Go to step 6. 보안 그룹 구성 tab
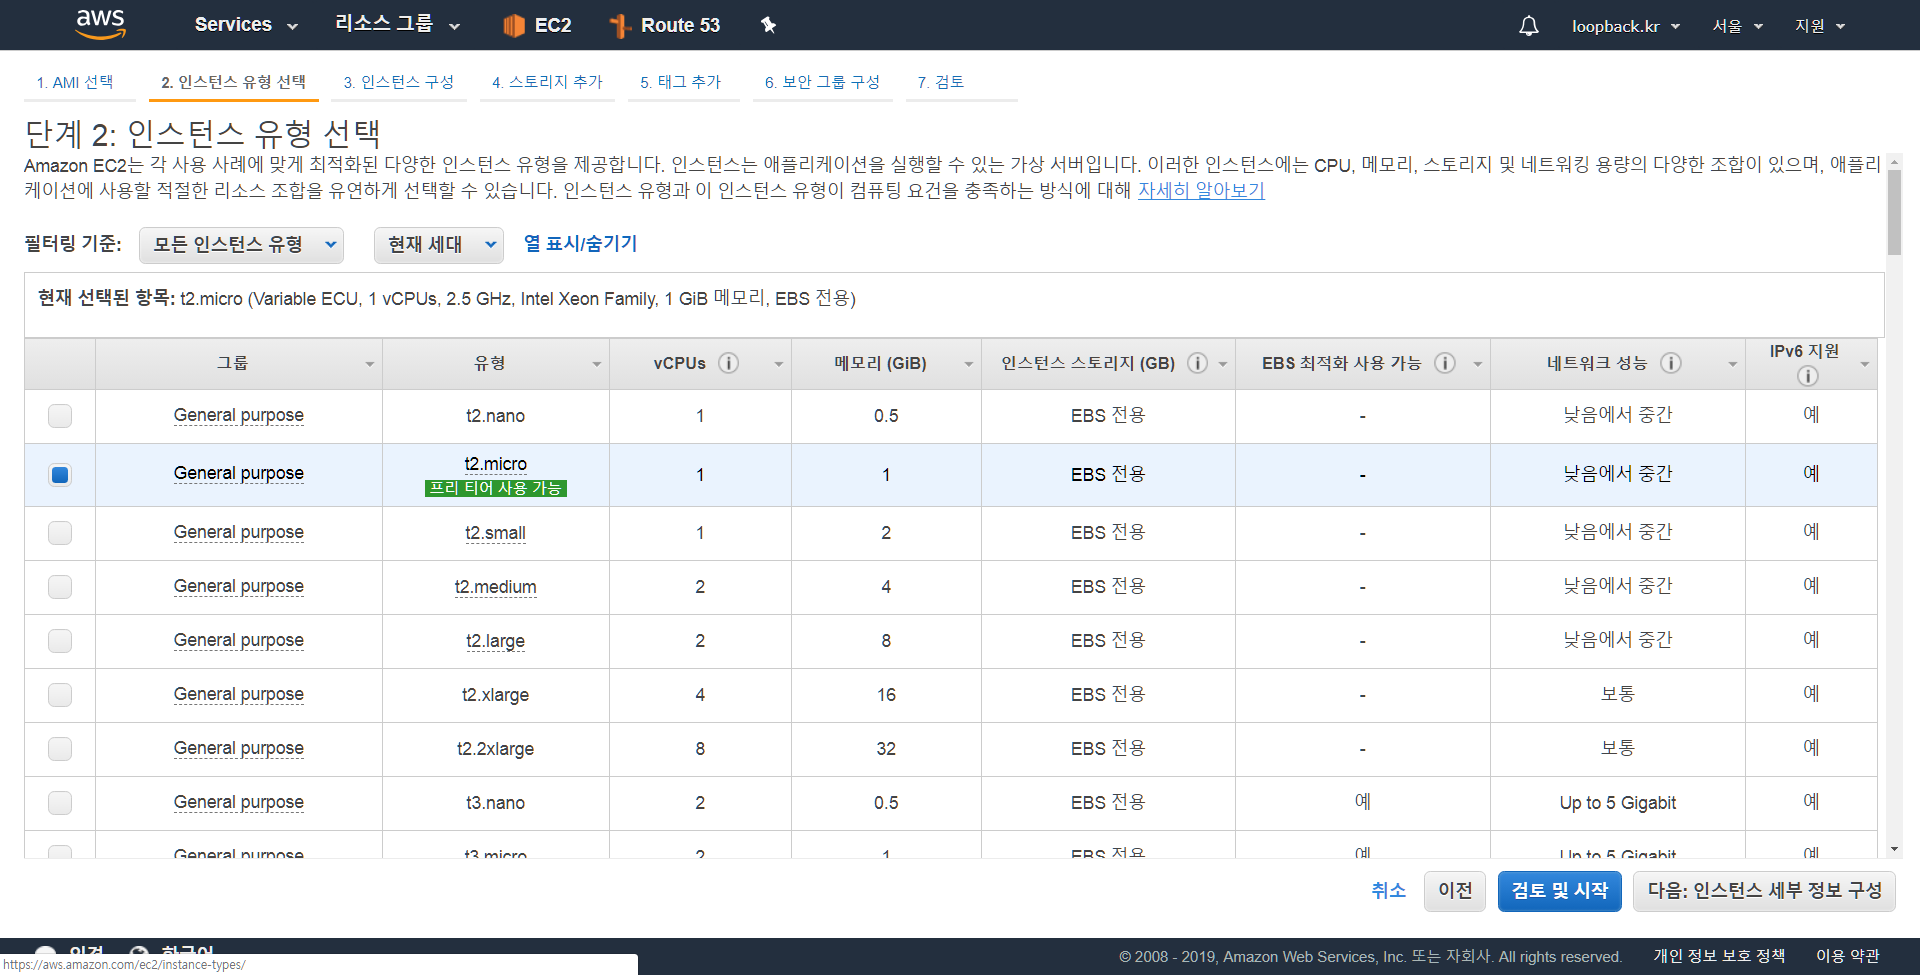This screenshot has height=975, width=1920. (822, 82)
